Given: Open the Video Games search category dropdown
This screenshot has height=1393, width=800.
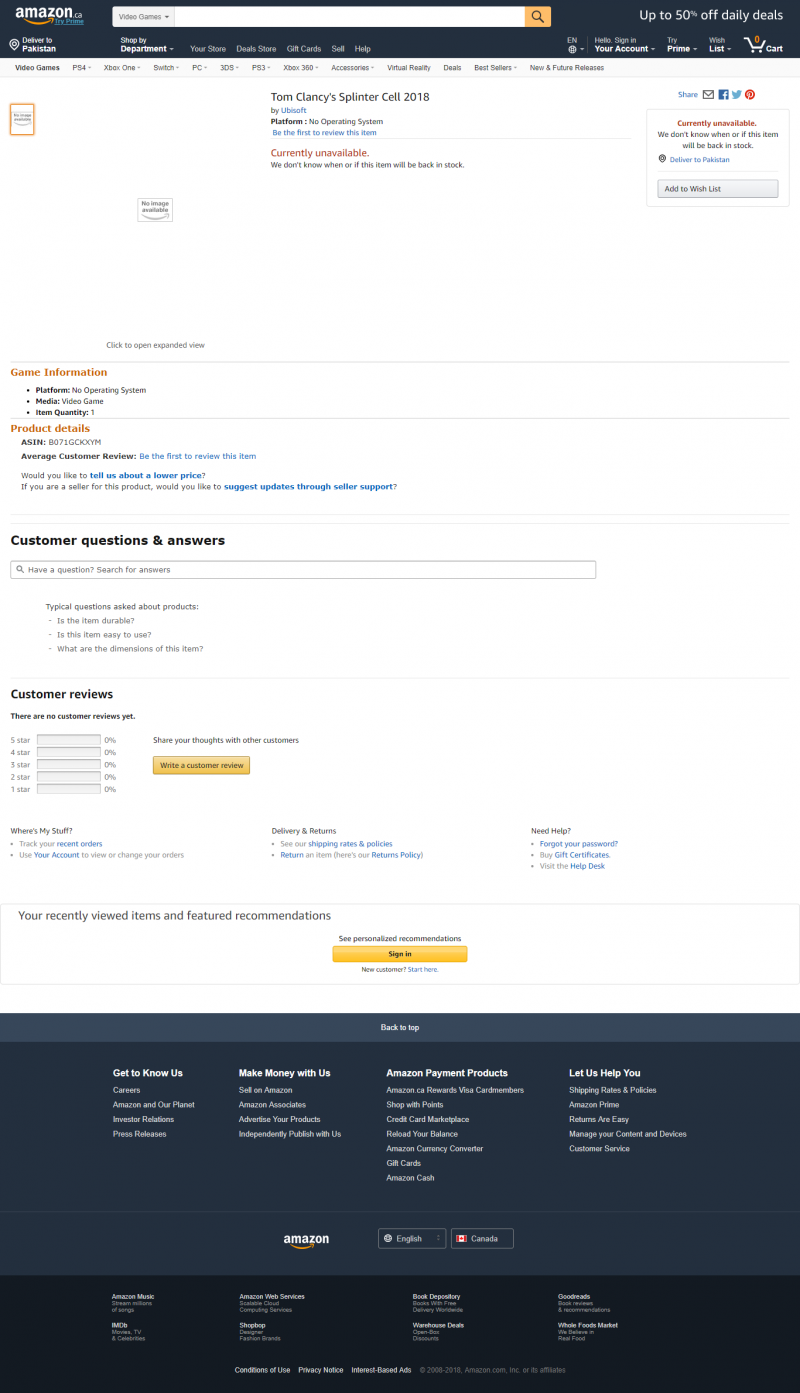Looking at the screenshot, I should pyautogui.click(x=143, y=17).
